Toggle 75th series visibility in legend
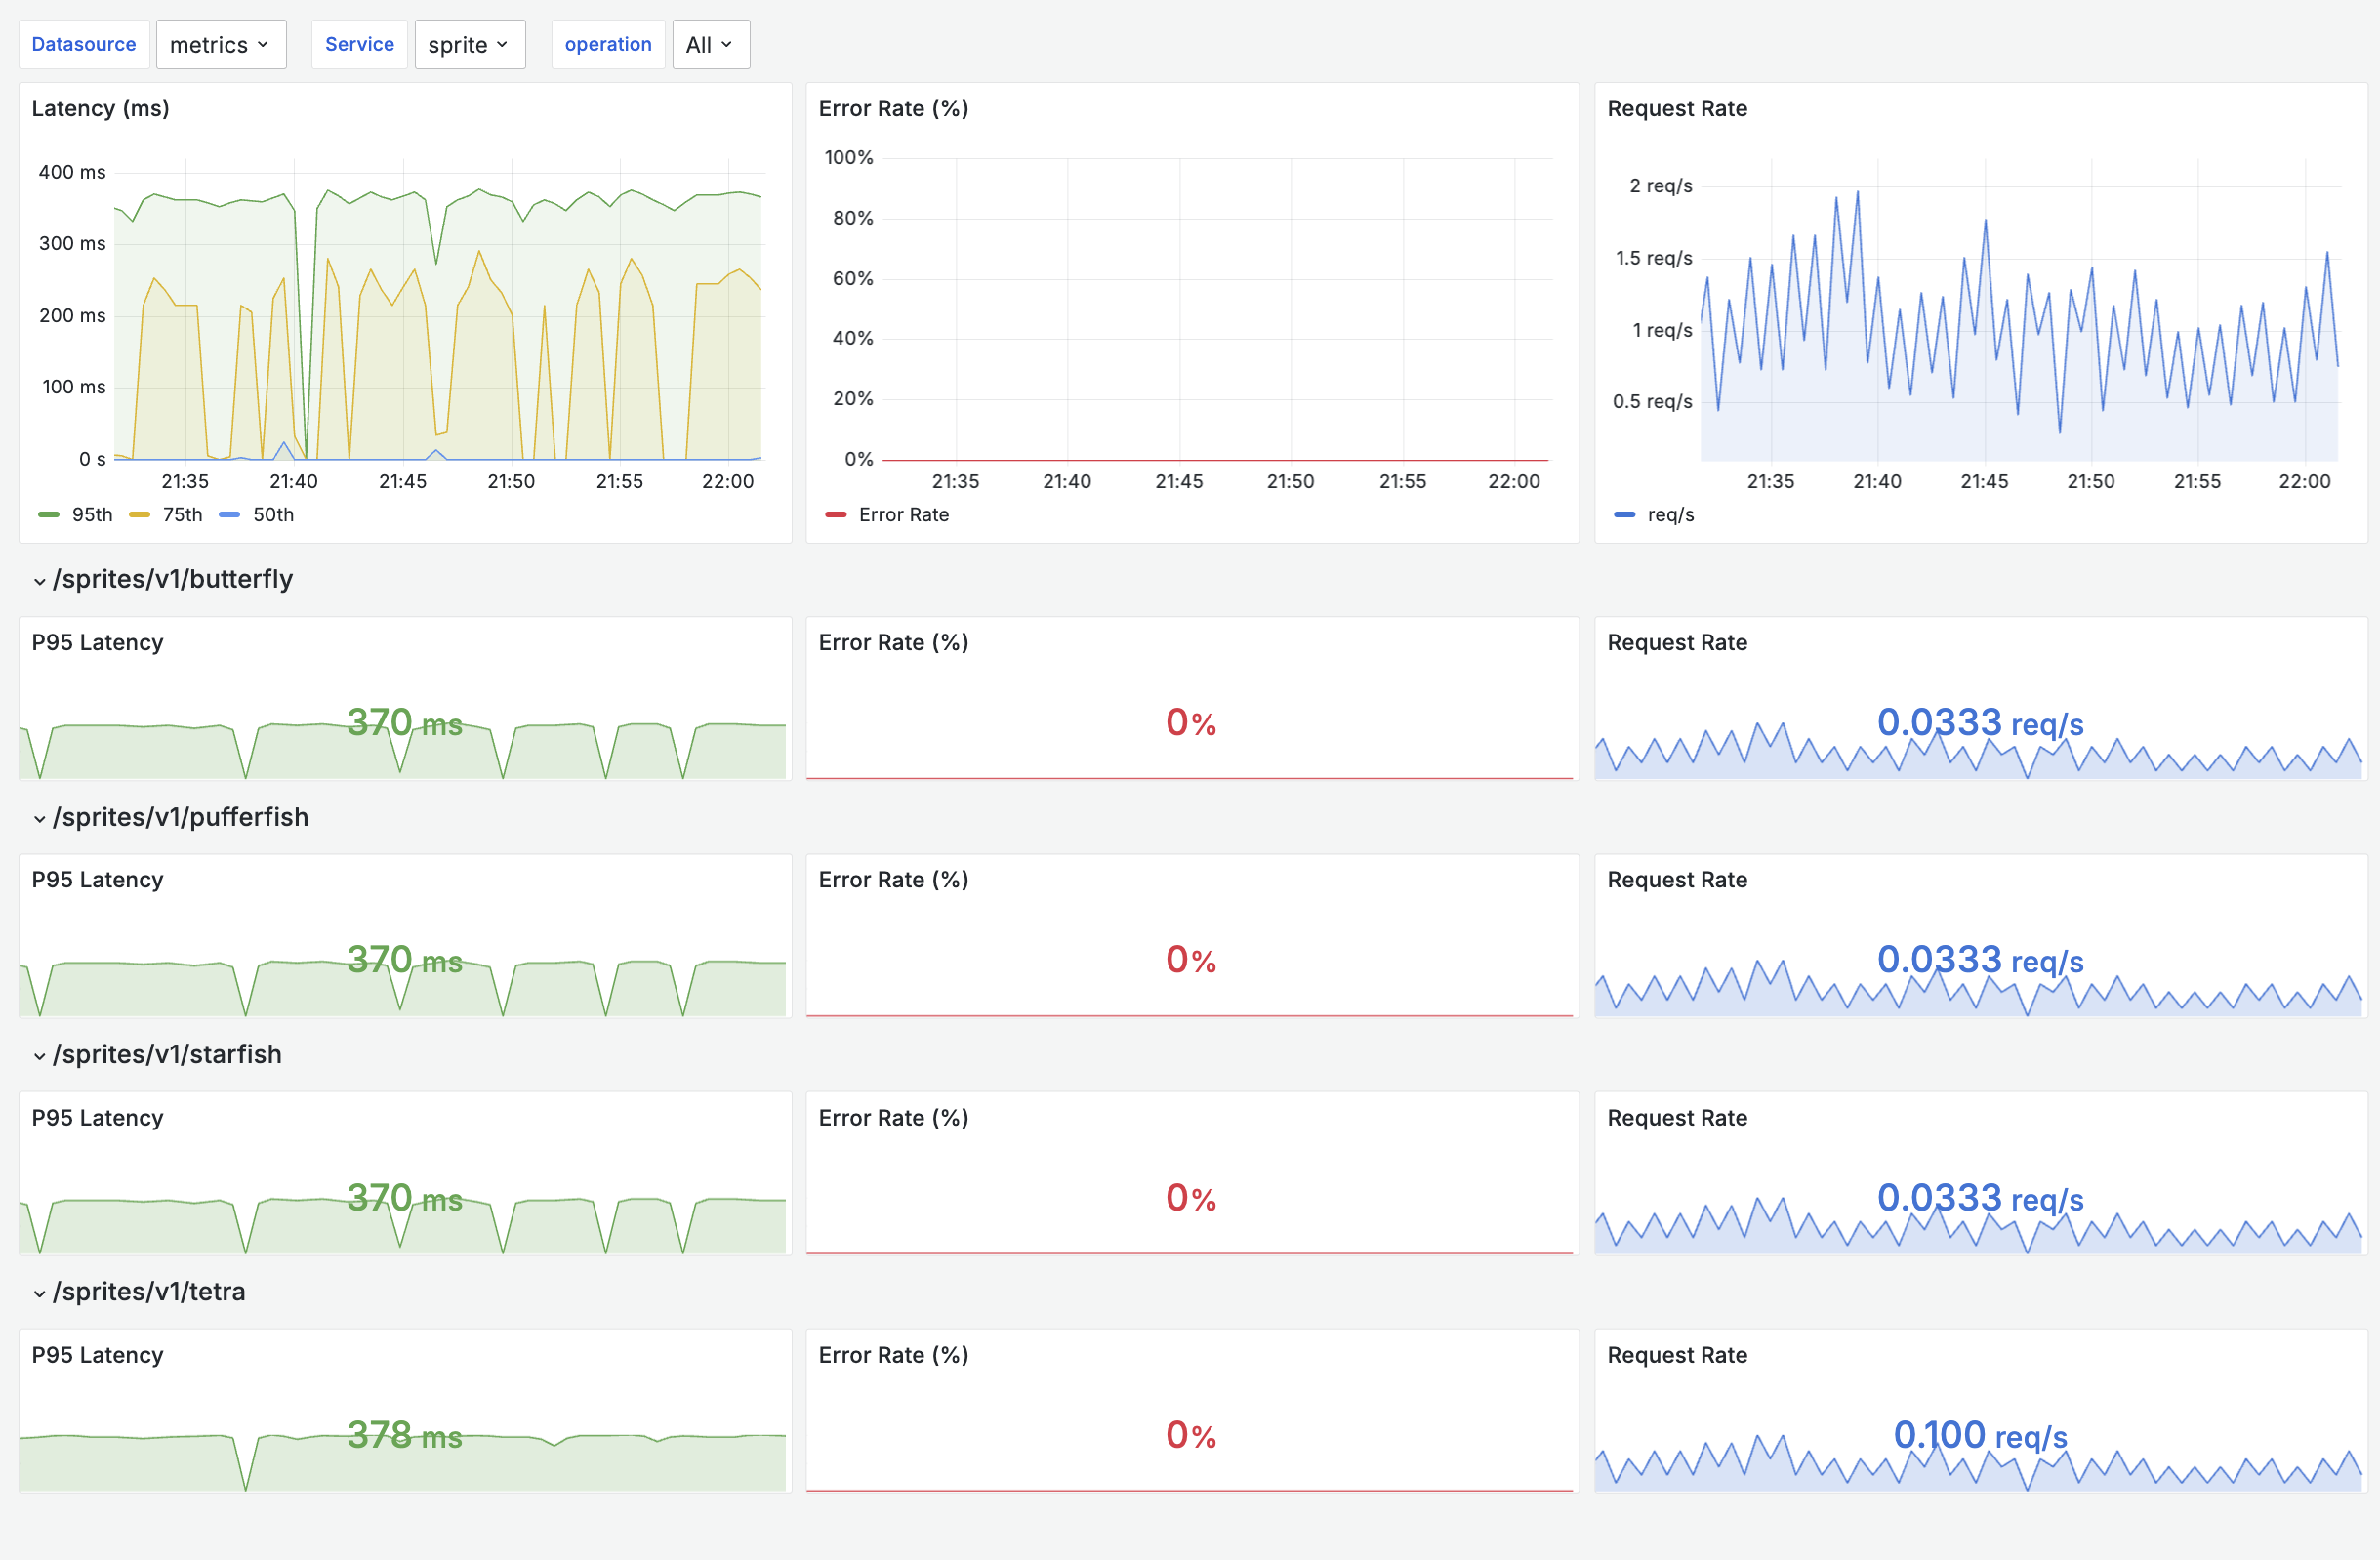Screen dimensions: 2380x1560 pos(182,515)
